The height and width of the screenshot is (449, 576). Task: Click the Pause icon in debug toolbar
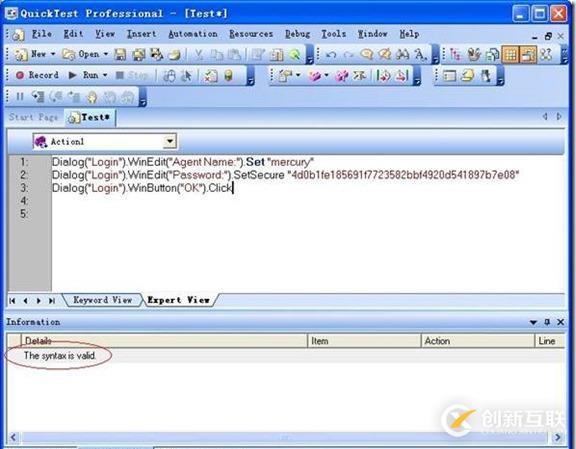[20, 97]
